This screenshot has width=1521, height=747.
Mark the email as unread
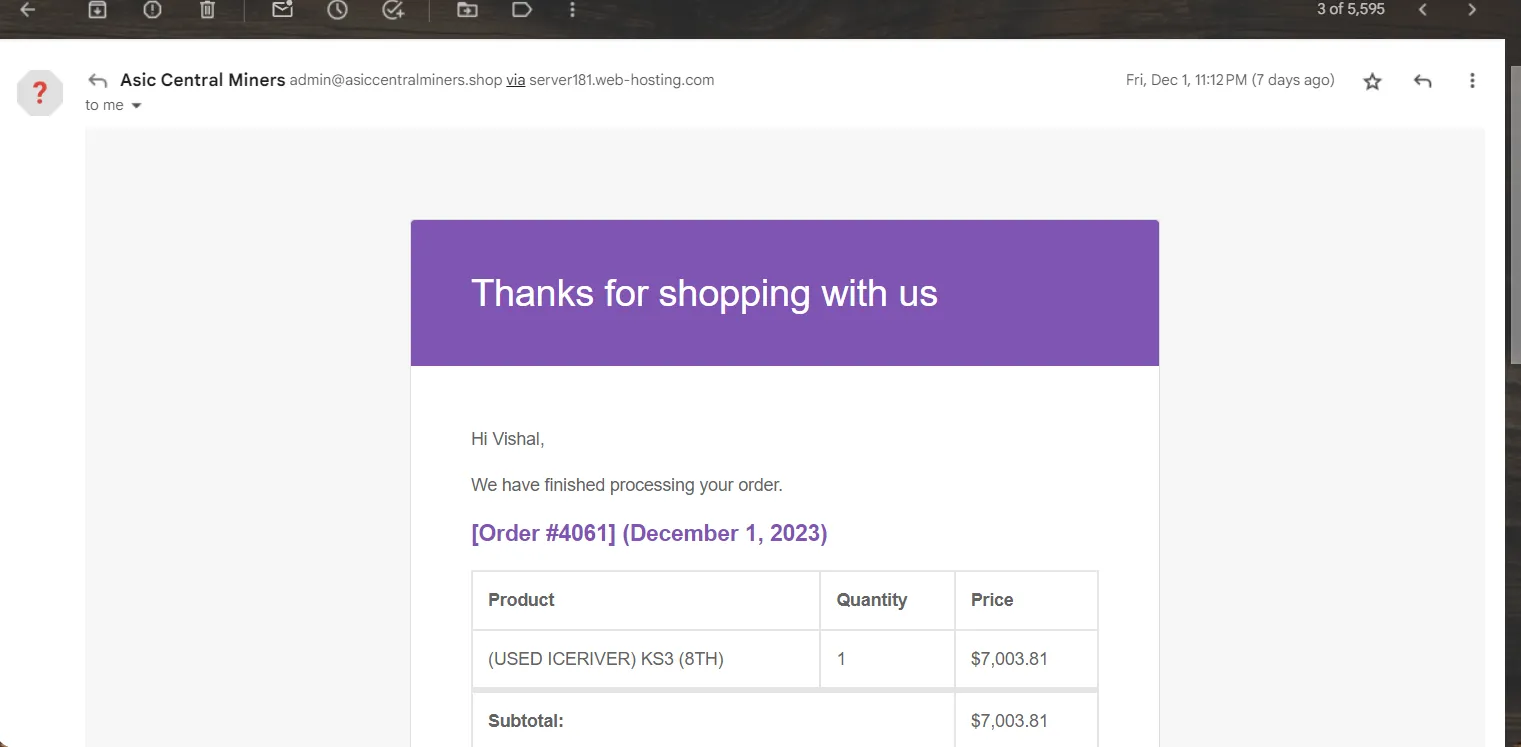tap(283, 10)
